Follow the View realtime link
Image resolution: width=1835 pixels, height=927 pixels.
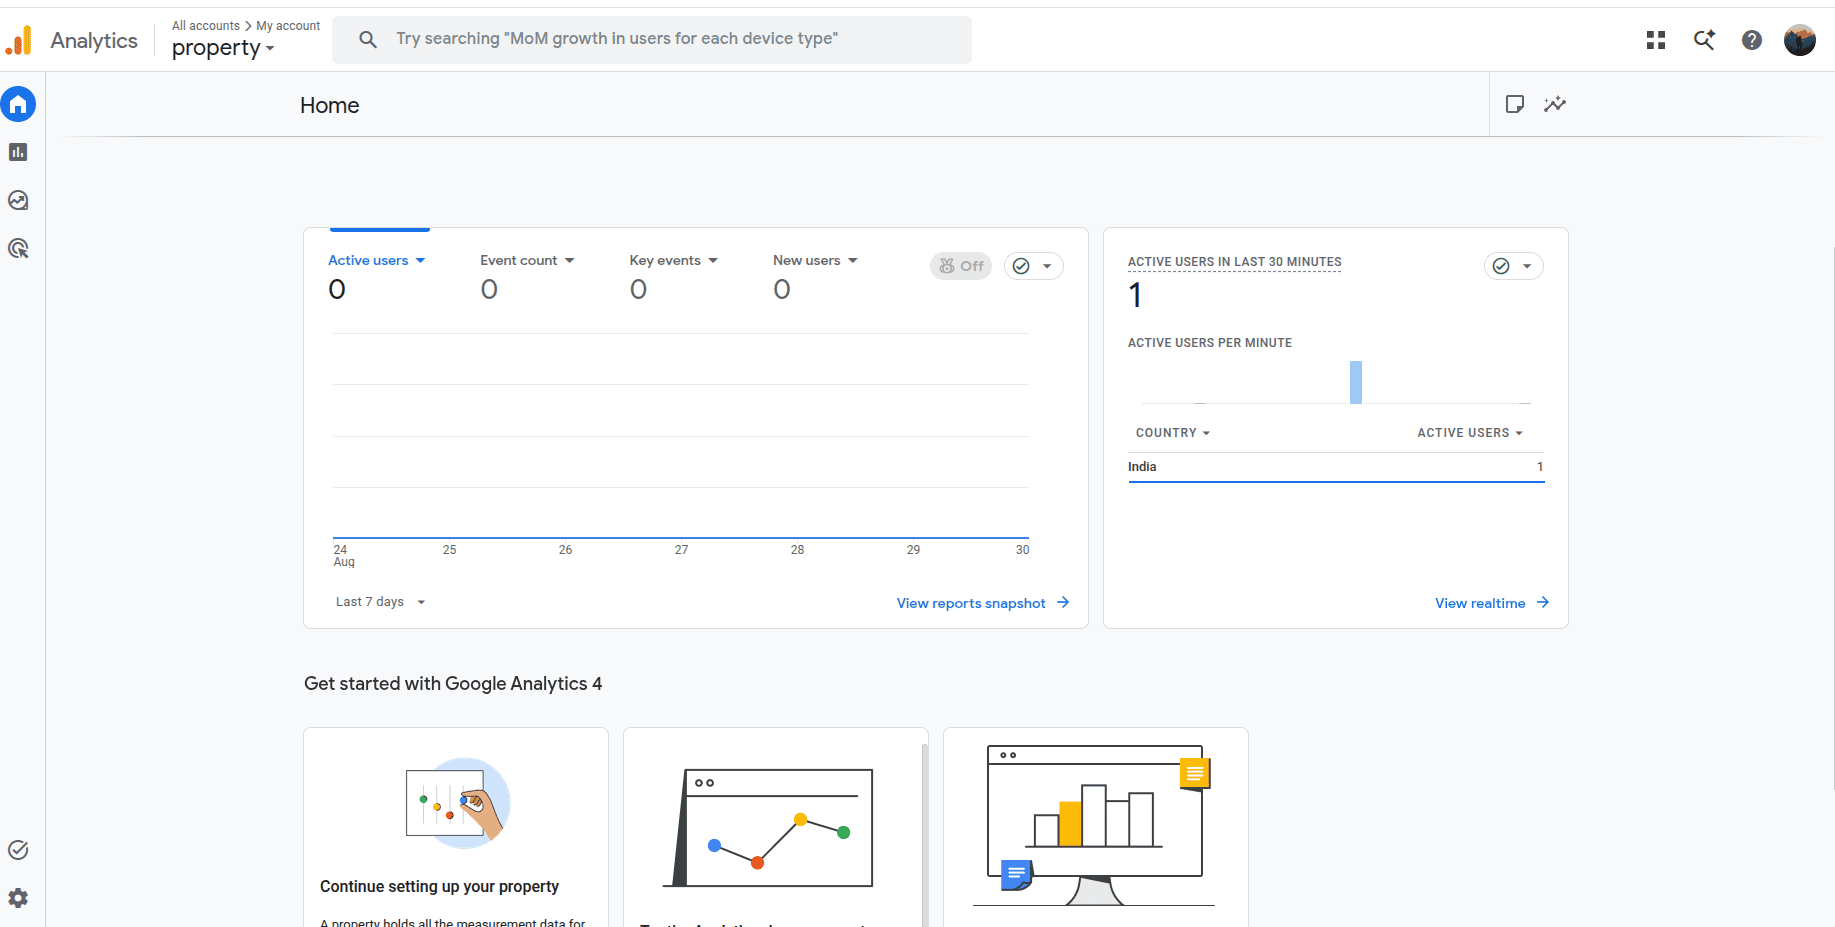[x=1492, y=603]
